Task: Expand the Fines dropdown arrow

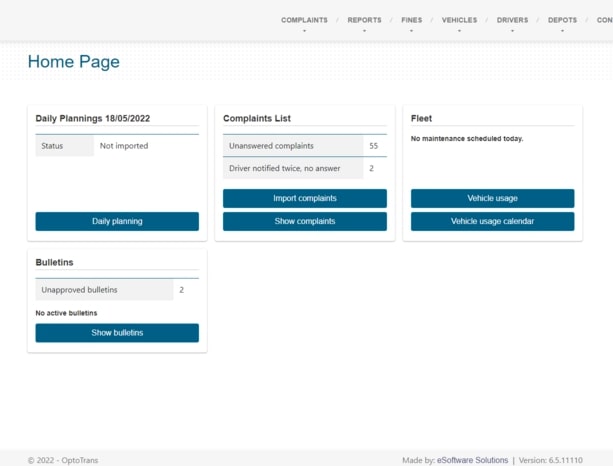Action: point(412,31)
